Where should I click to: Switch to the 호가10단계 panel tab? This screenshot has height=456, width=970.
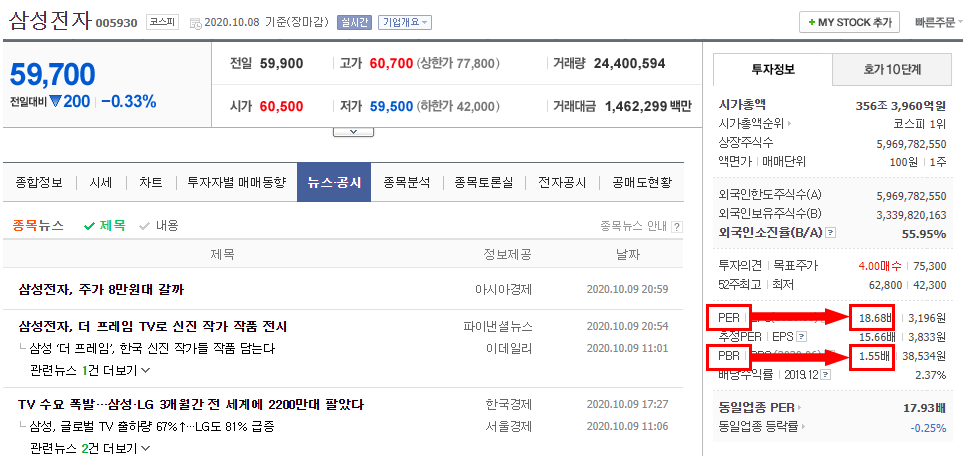[892, 69]
